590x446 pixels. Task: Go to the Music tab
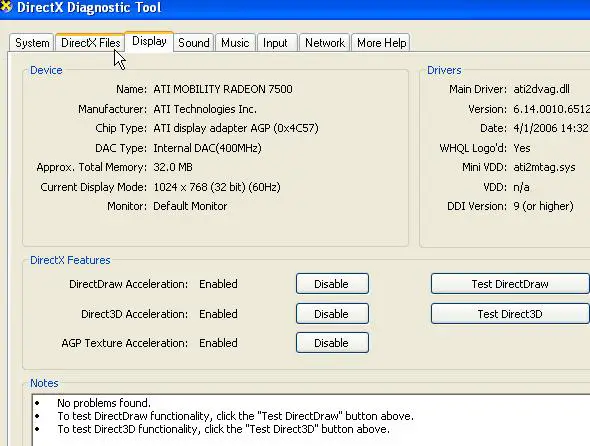pyautogui.click(x=235, y=43)
